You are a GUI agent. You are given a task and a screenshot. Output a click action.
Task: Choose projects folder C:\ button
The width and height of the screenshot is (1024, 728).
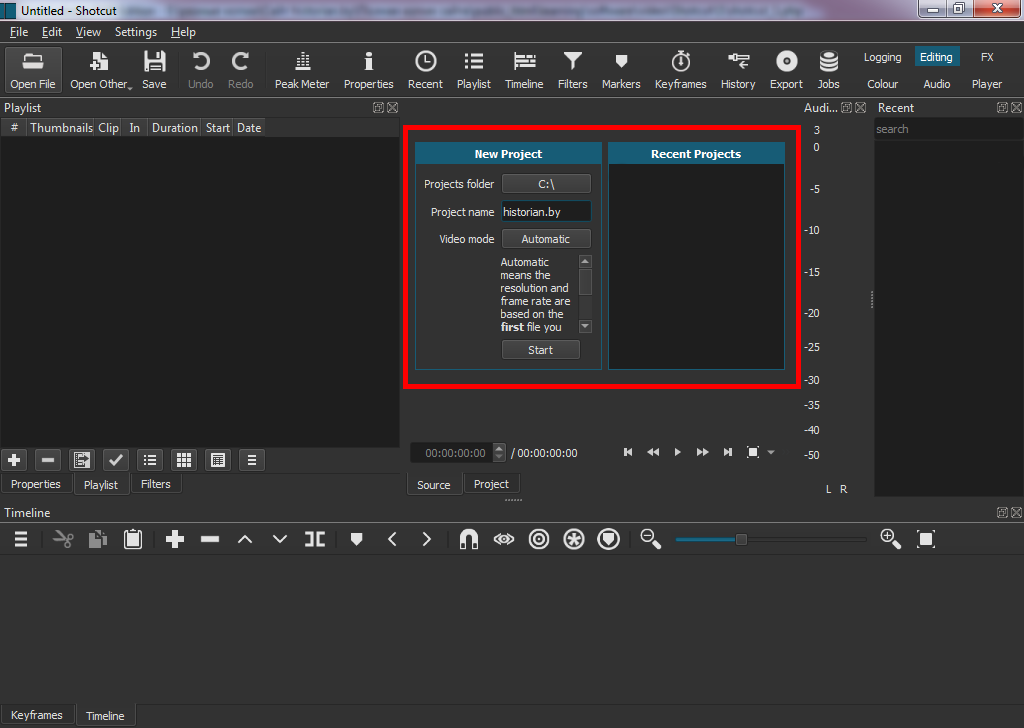tap(546, 184)
